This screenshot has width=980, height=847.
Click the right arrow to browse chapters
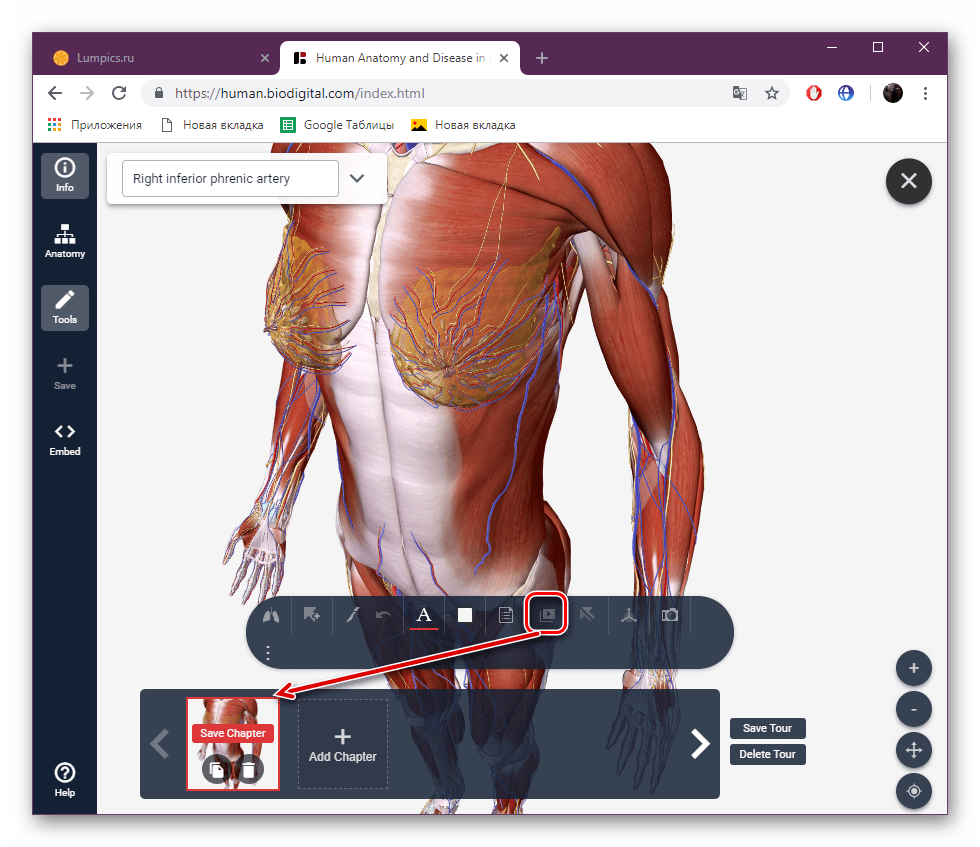pyautogui.click(x=700, y=744)
